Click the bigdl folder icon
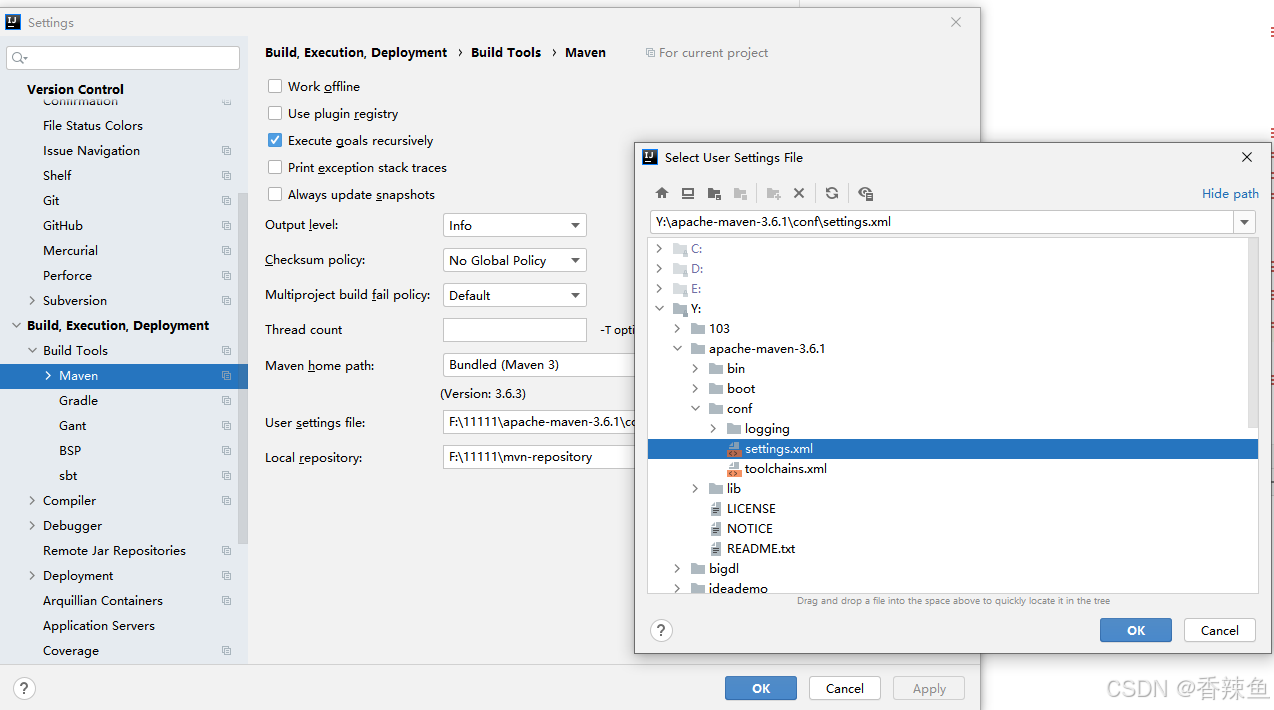The image size is (1274, 710). point(698,569)
